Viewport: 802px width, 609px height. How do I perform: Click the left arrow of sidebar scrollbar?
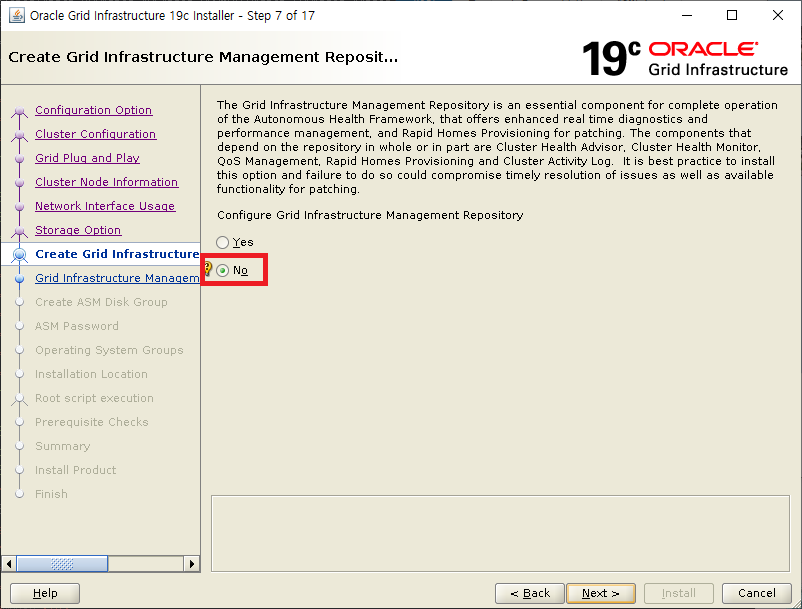pos(9,564)
